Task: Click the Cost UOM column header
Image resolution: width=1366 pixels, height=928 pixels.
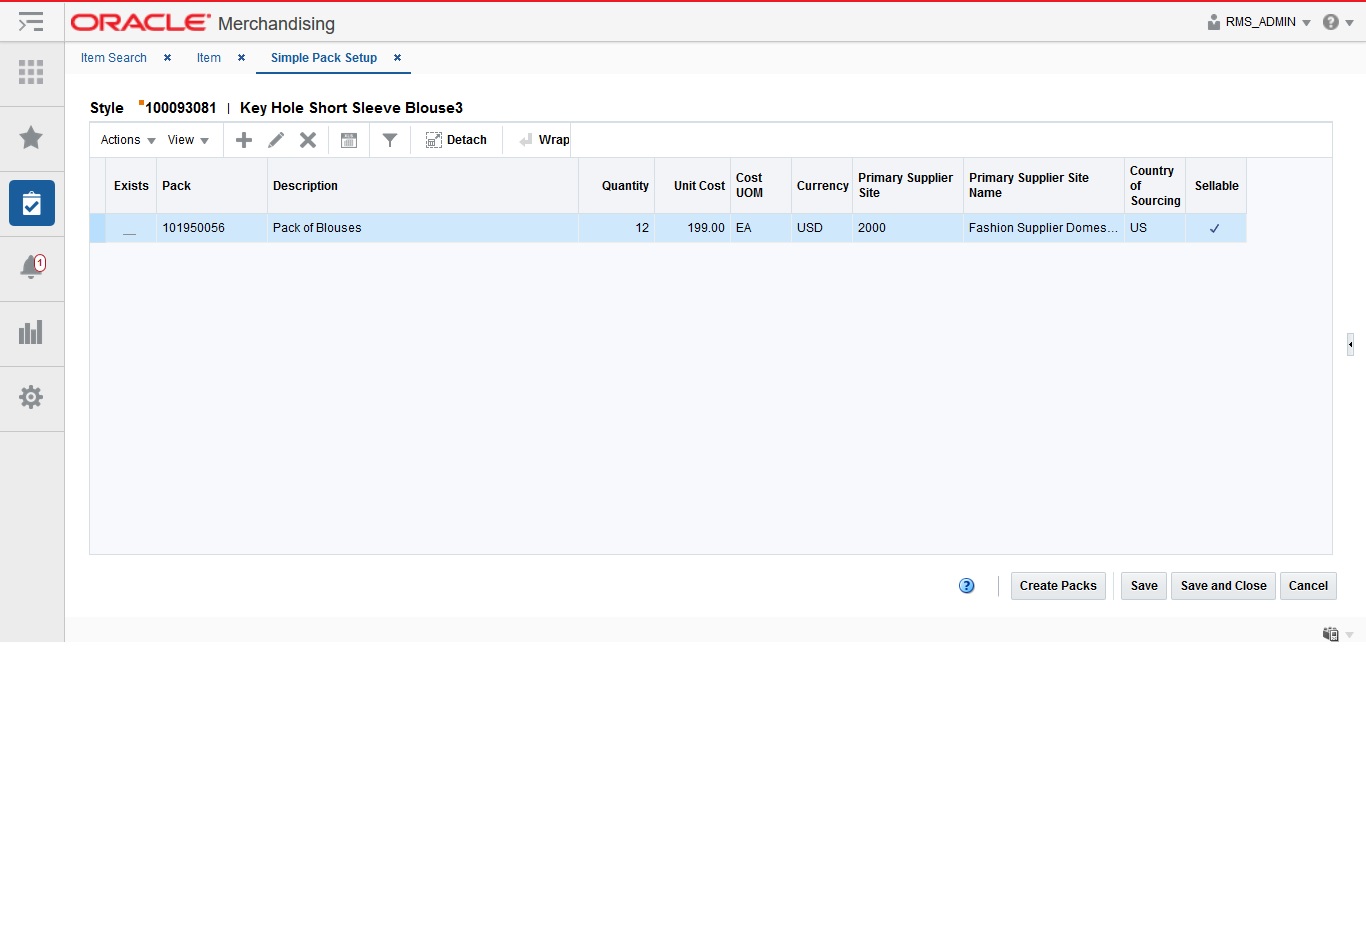Action: (761, 186)
